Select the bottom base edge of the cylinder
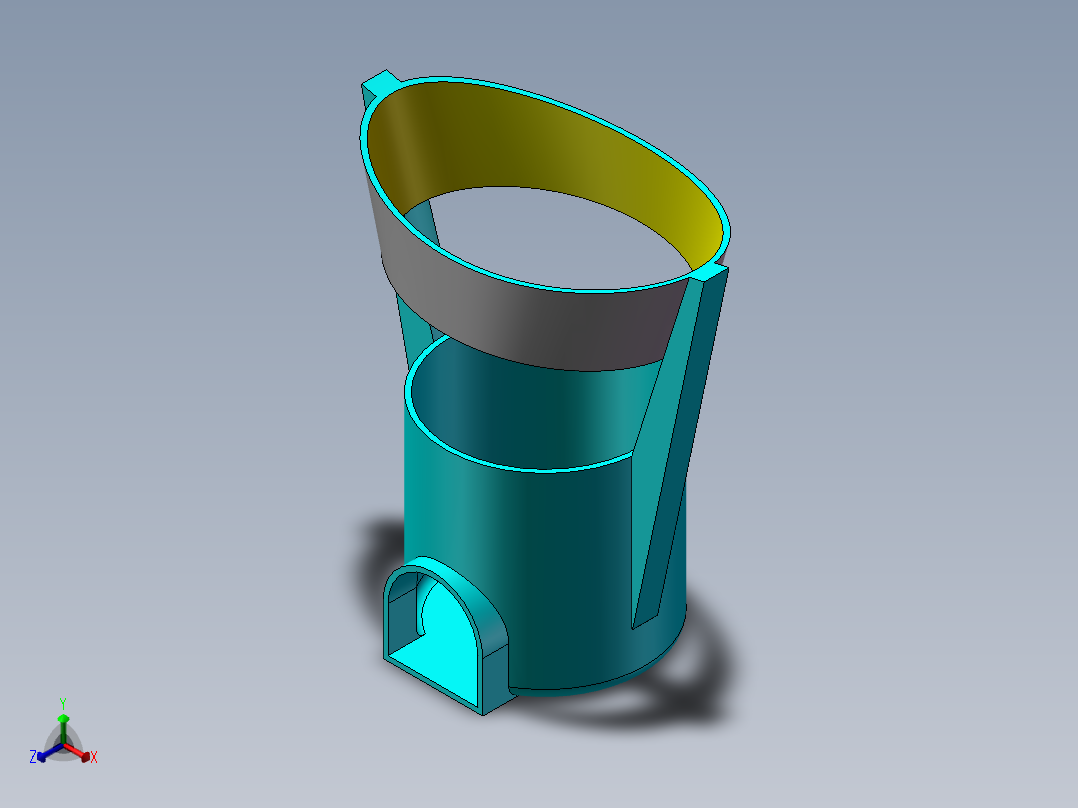 598,683
